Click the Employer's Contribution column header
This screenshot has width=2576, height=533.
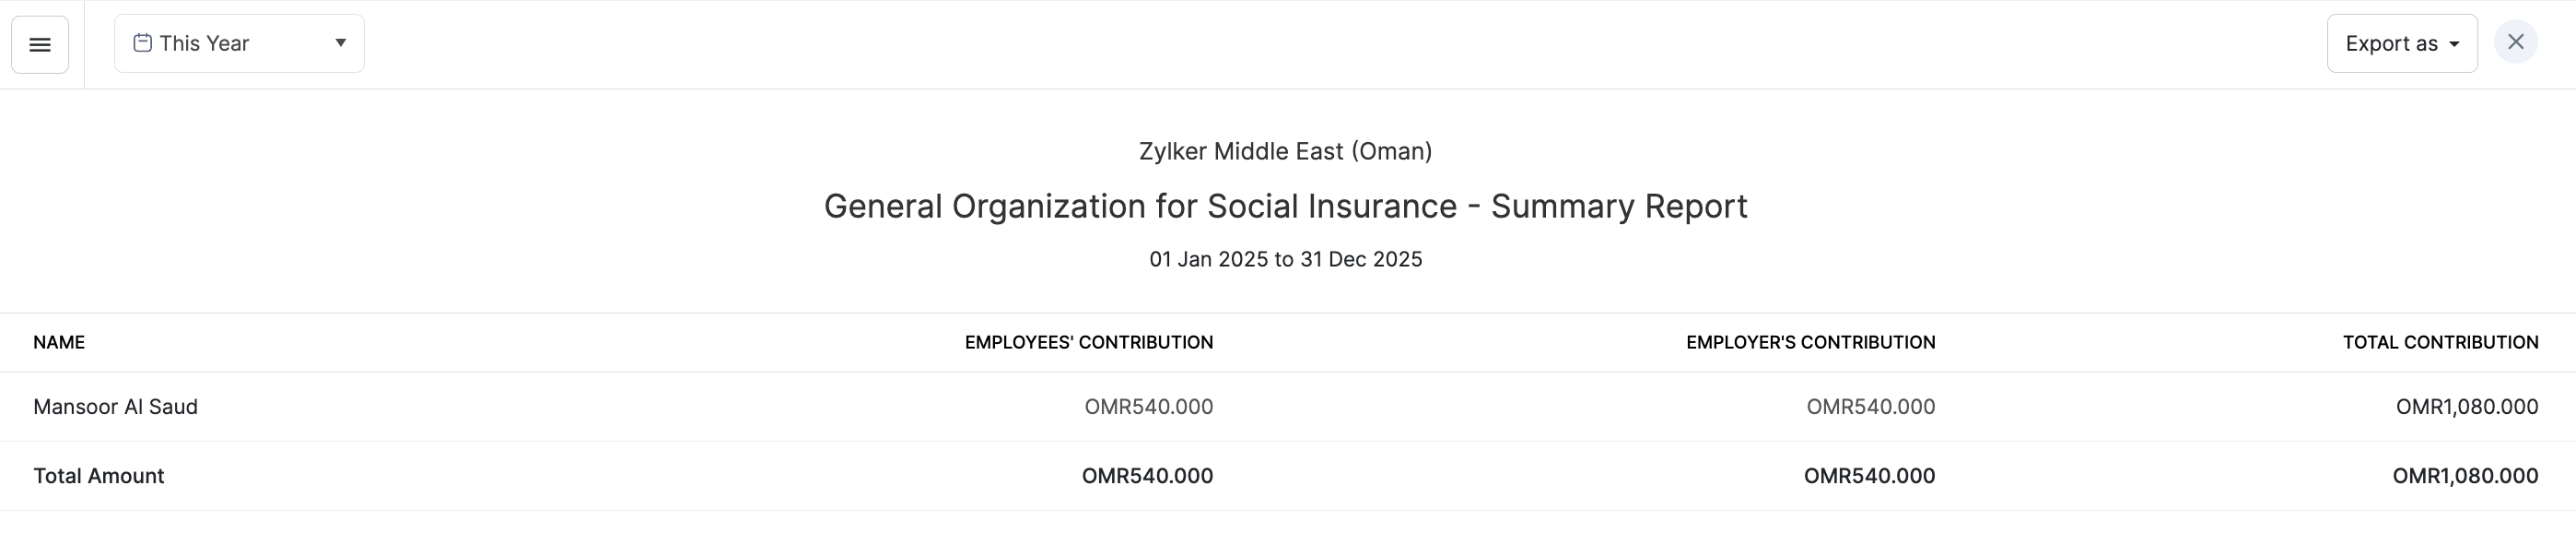[x=1810, y=342]
